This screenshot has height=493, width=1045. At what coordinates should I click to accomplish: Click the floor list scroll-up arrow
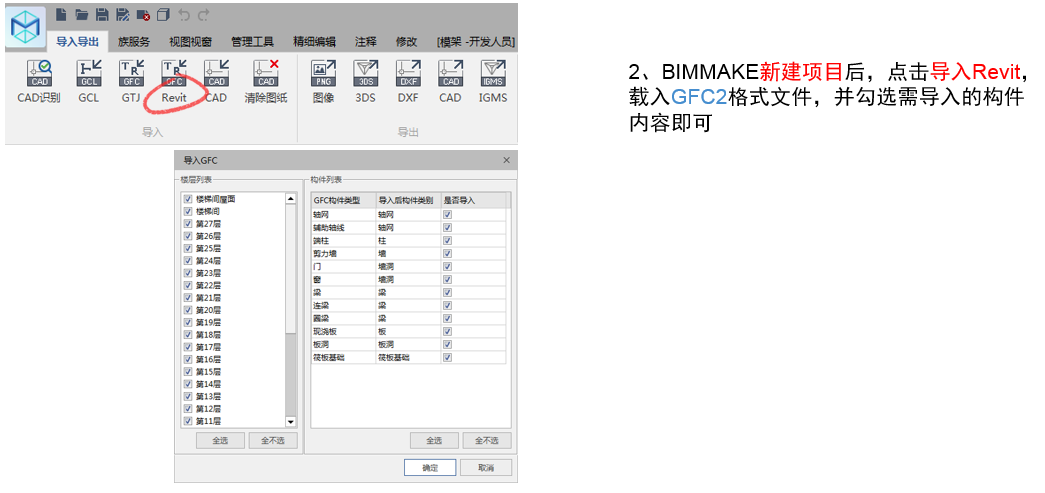point(291,199)
